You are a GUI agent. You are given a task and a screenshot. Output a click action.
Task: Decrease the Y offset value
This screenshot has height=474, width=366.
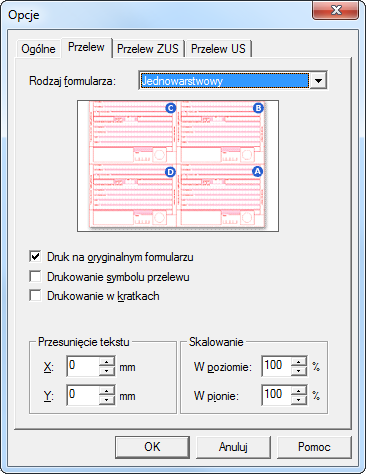click(x=107, y=400)
